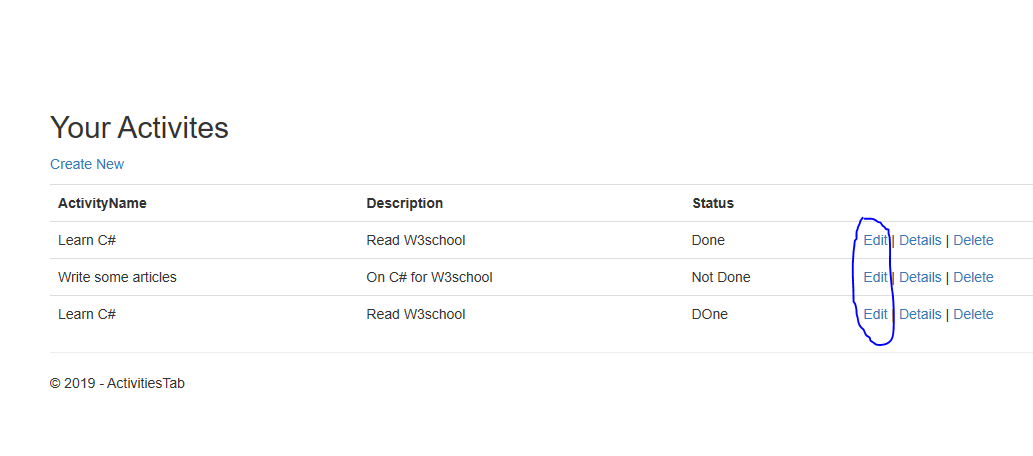Click Edit in the last table row
Screen dimensions: 1033x456
[876, 314]
